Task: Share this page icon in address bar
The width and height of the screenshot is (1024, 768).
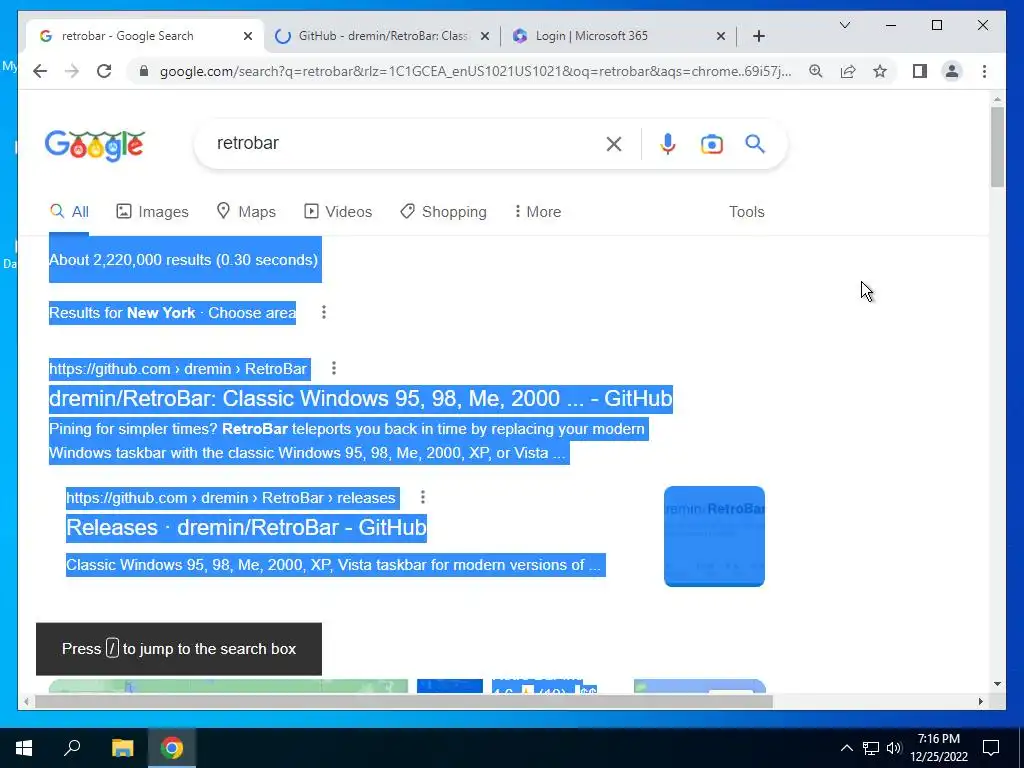Action: point(848,71)
